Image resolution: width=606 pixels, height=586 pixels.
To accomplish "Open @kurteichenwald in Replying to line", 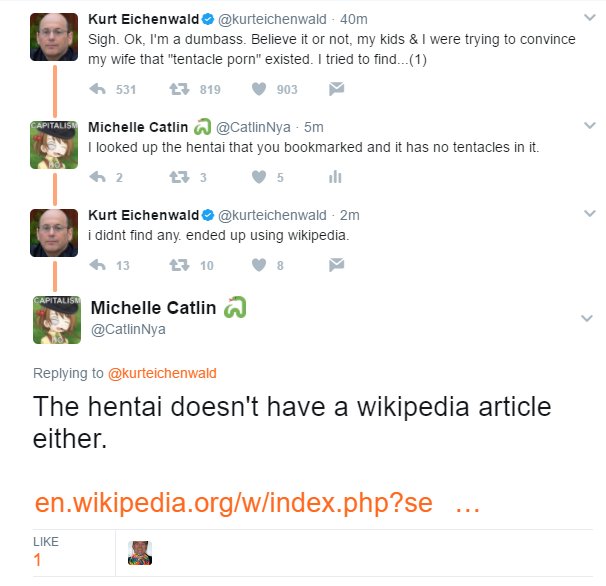I will 162,373.
